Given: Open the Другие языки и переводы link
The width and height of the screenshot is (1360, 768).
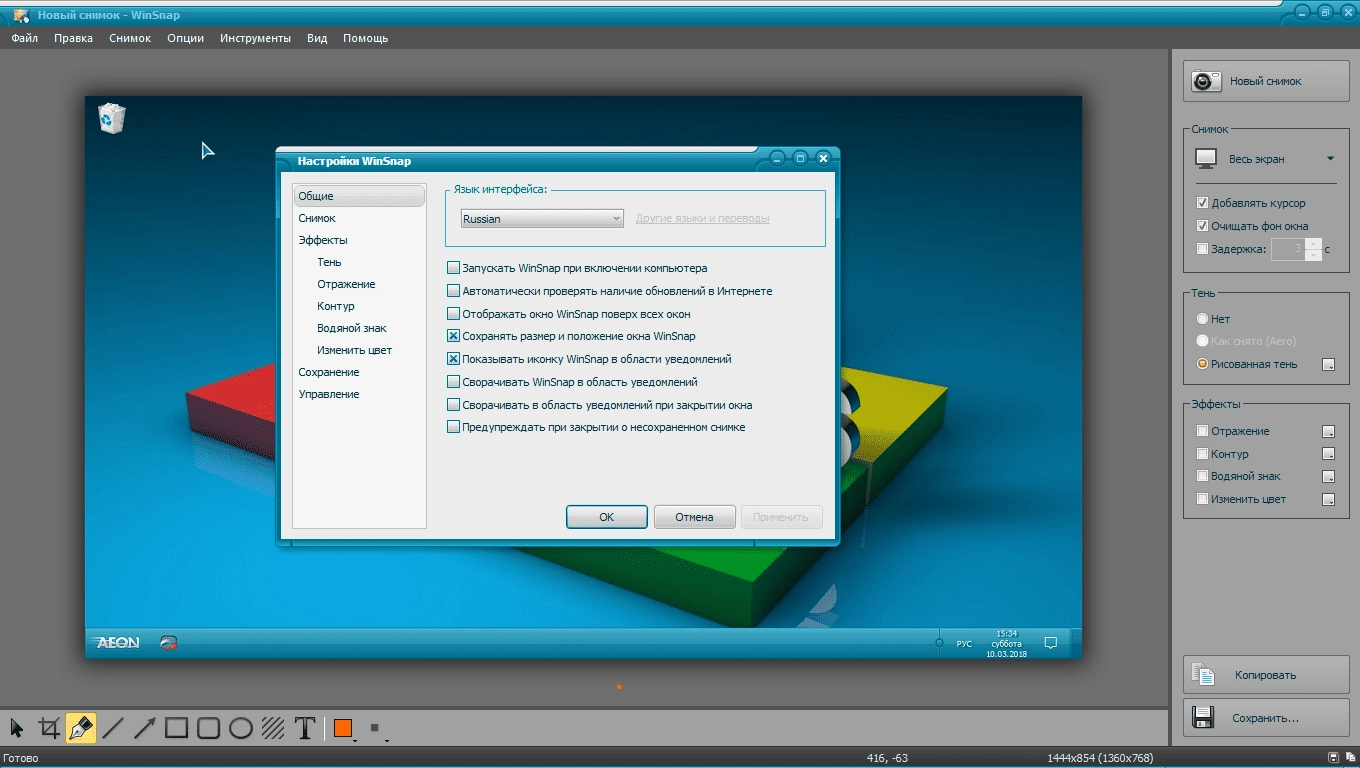Looking at the screenshot, I should click(x=702, y=219).
